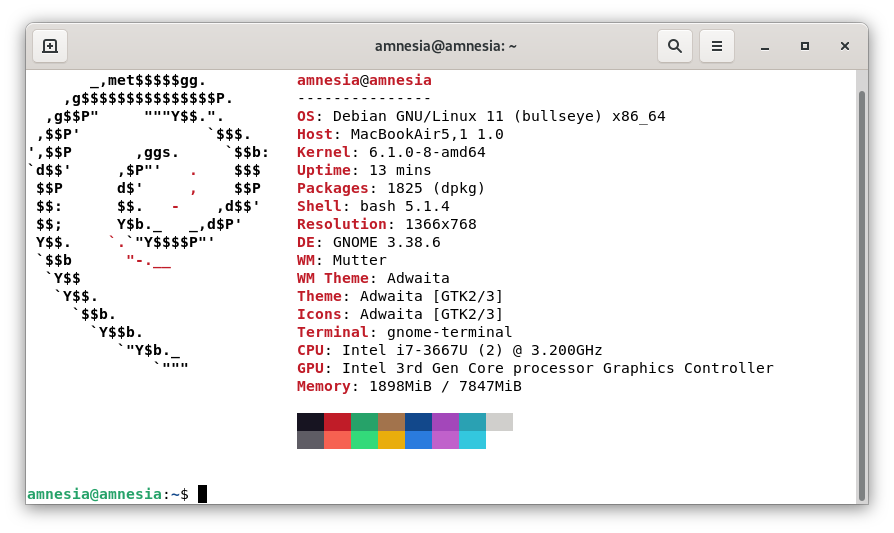Click the pink-violet color block
This screenshot has height=533, width=894.
pos(445,440)
